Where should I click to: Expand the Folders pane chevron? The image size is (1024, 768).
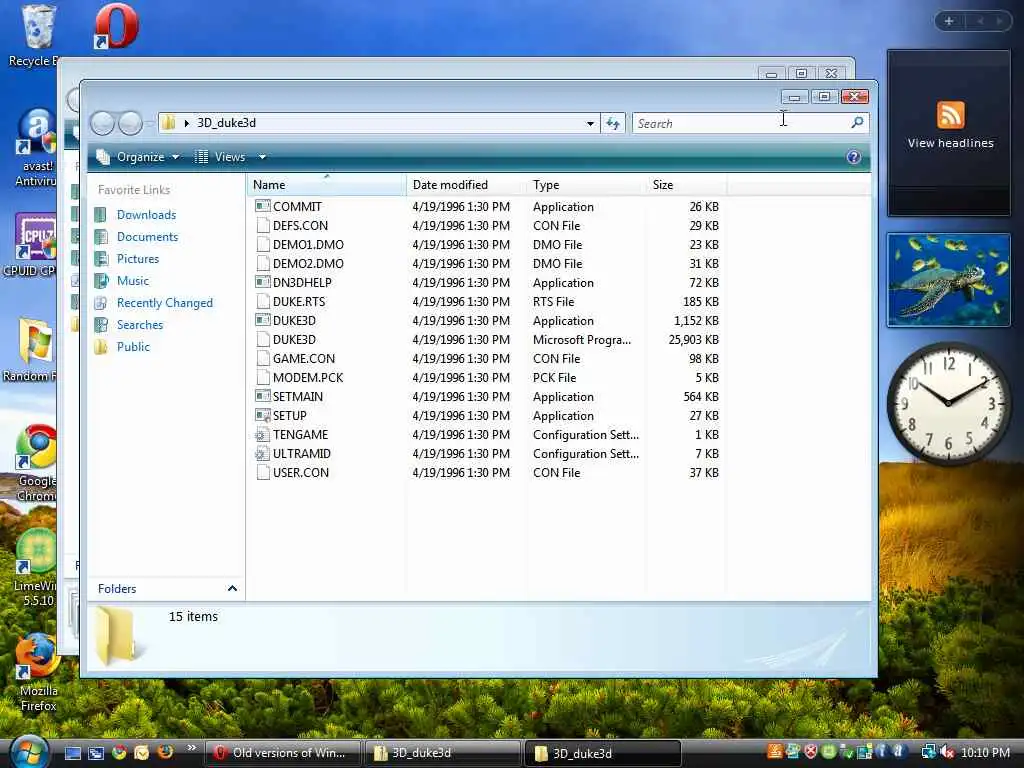click(232, 588)
